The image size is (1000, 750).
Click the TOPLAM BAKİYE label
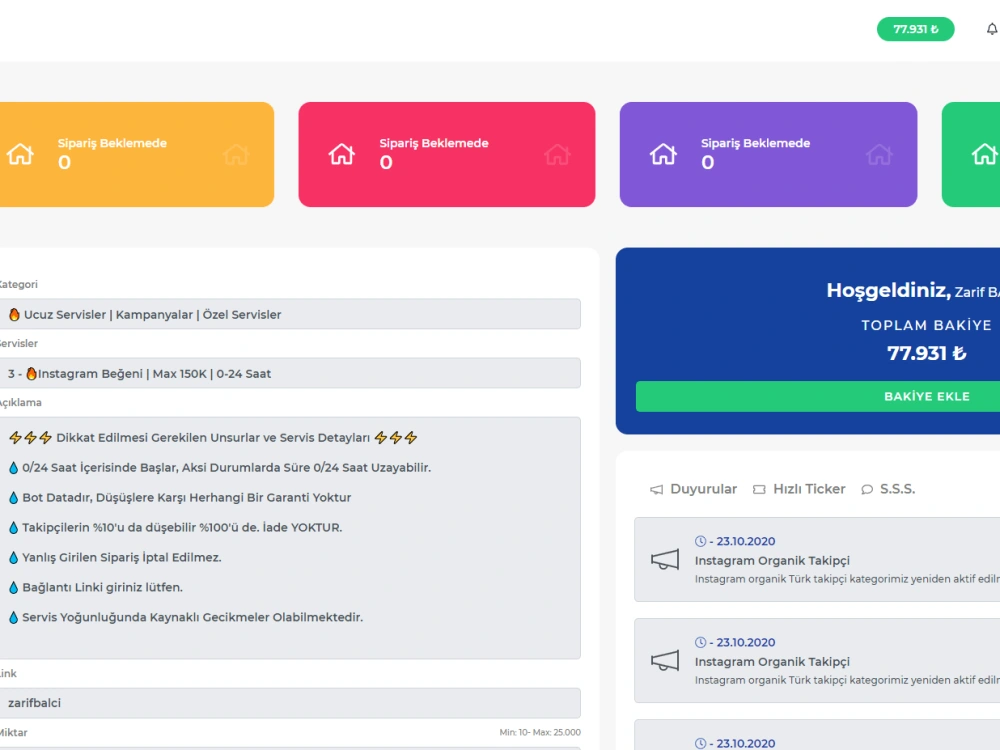click(x=926, y=325)
